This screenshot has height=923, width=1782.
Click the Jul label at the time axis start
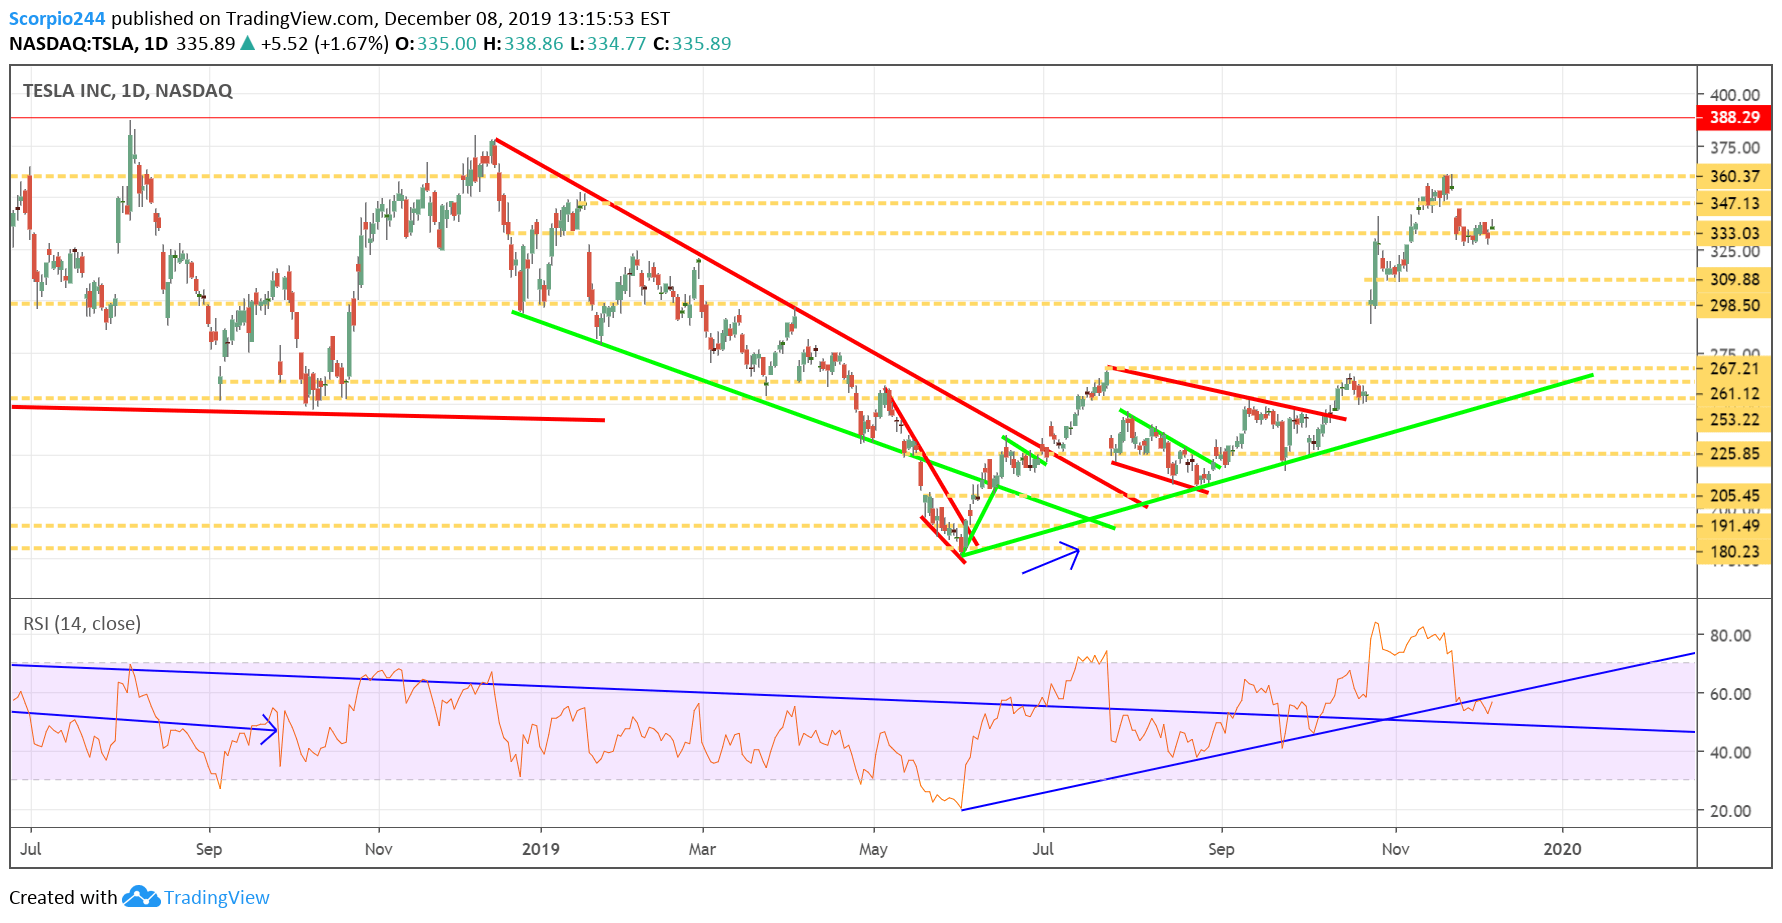(31, 849)
